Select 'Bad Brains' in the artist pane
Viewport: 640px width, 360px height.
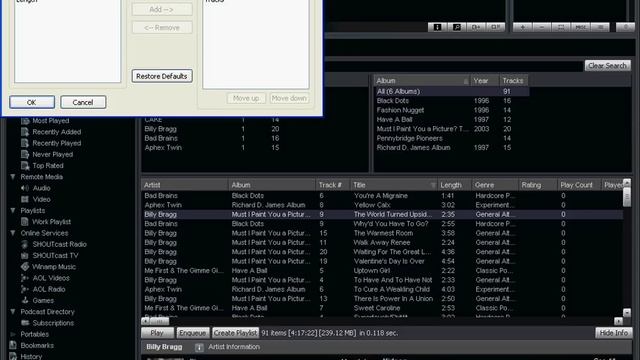(255, 138)
